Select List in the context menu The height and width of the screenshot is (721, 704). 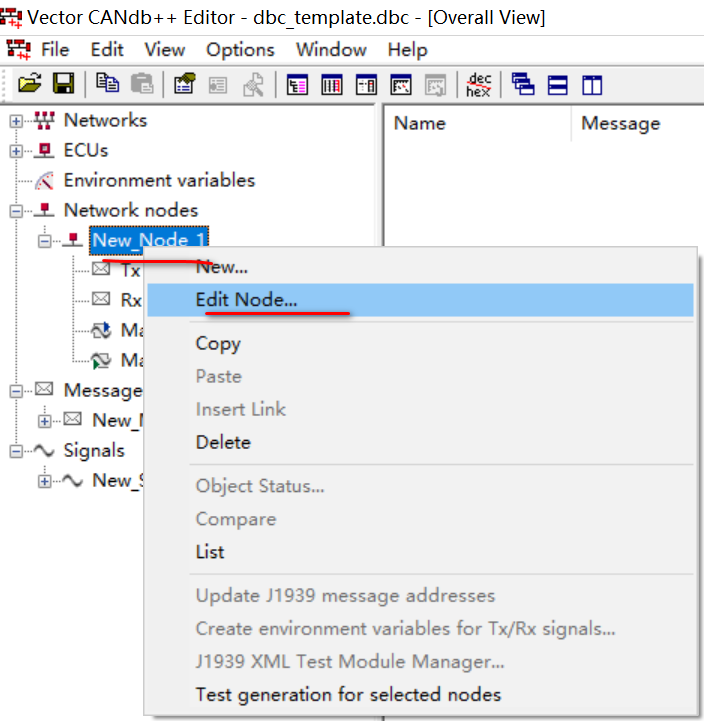pos(420,552)
